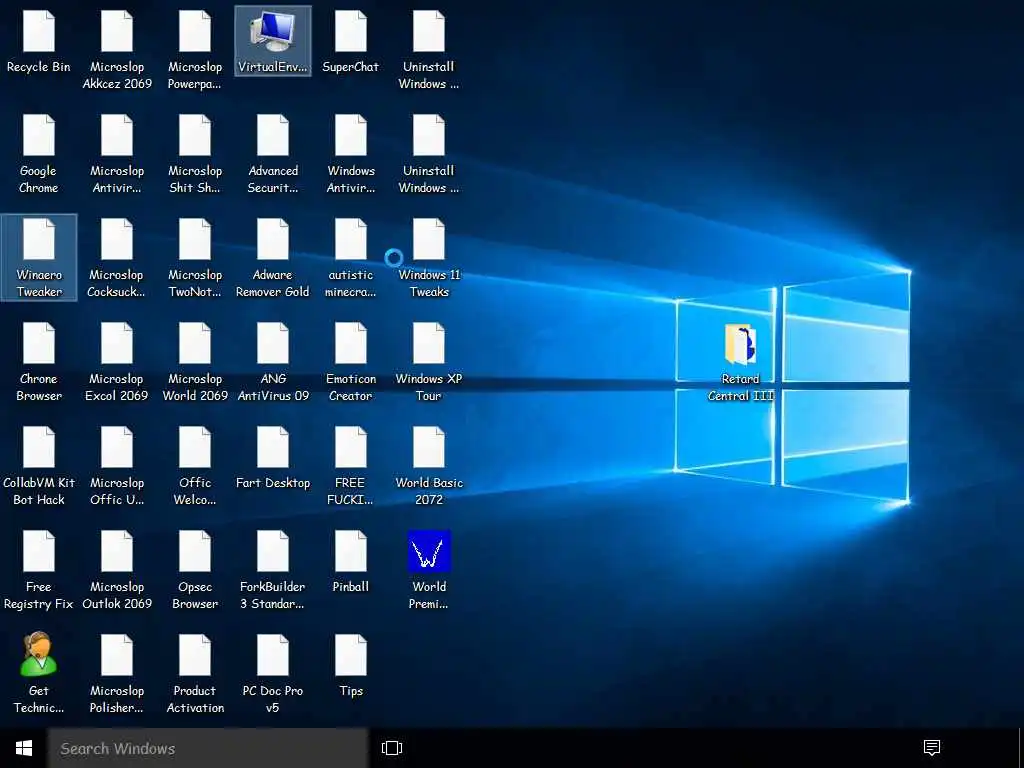Select the Winaero Tweaker icon

click(x=39, y=257)
